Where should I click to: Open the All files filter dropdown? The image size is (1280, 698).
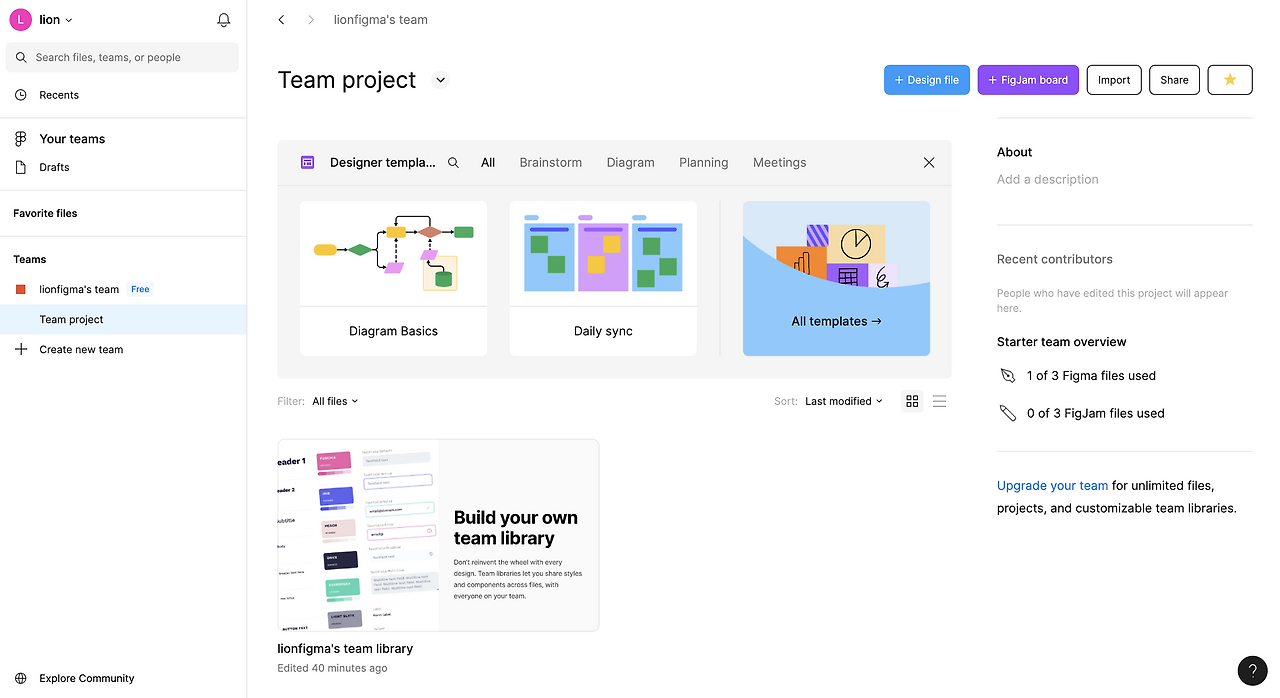(335, 401)
